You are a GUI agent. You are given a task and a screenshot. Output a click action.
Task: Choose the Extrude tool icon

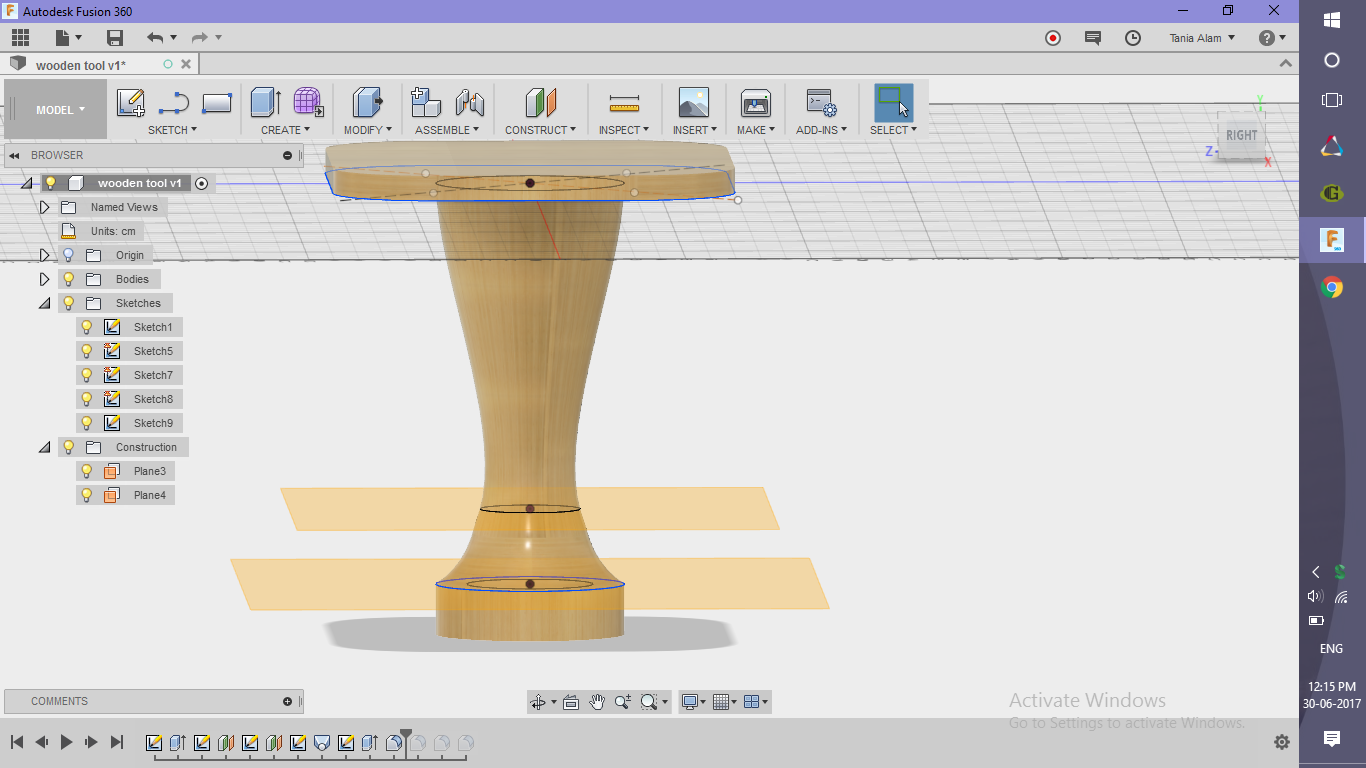[x=265, y=103]
